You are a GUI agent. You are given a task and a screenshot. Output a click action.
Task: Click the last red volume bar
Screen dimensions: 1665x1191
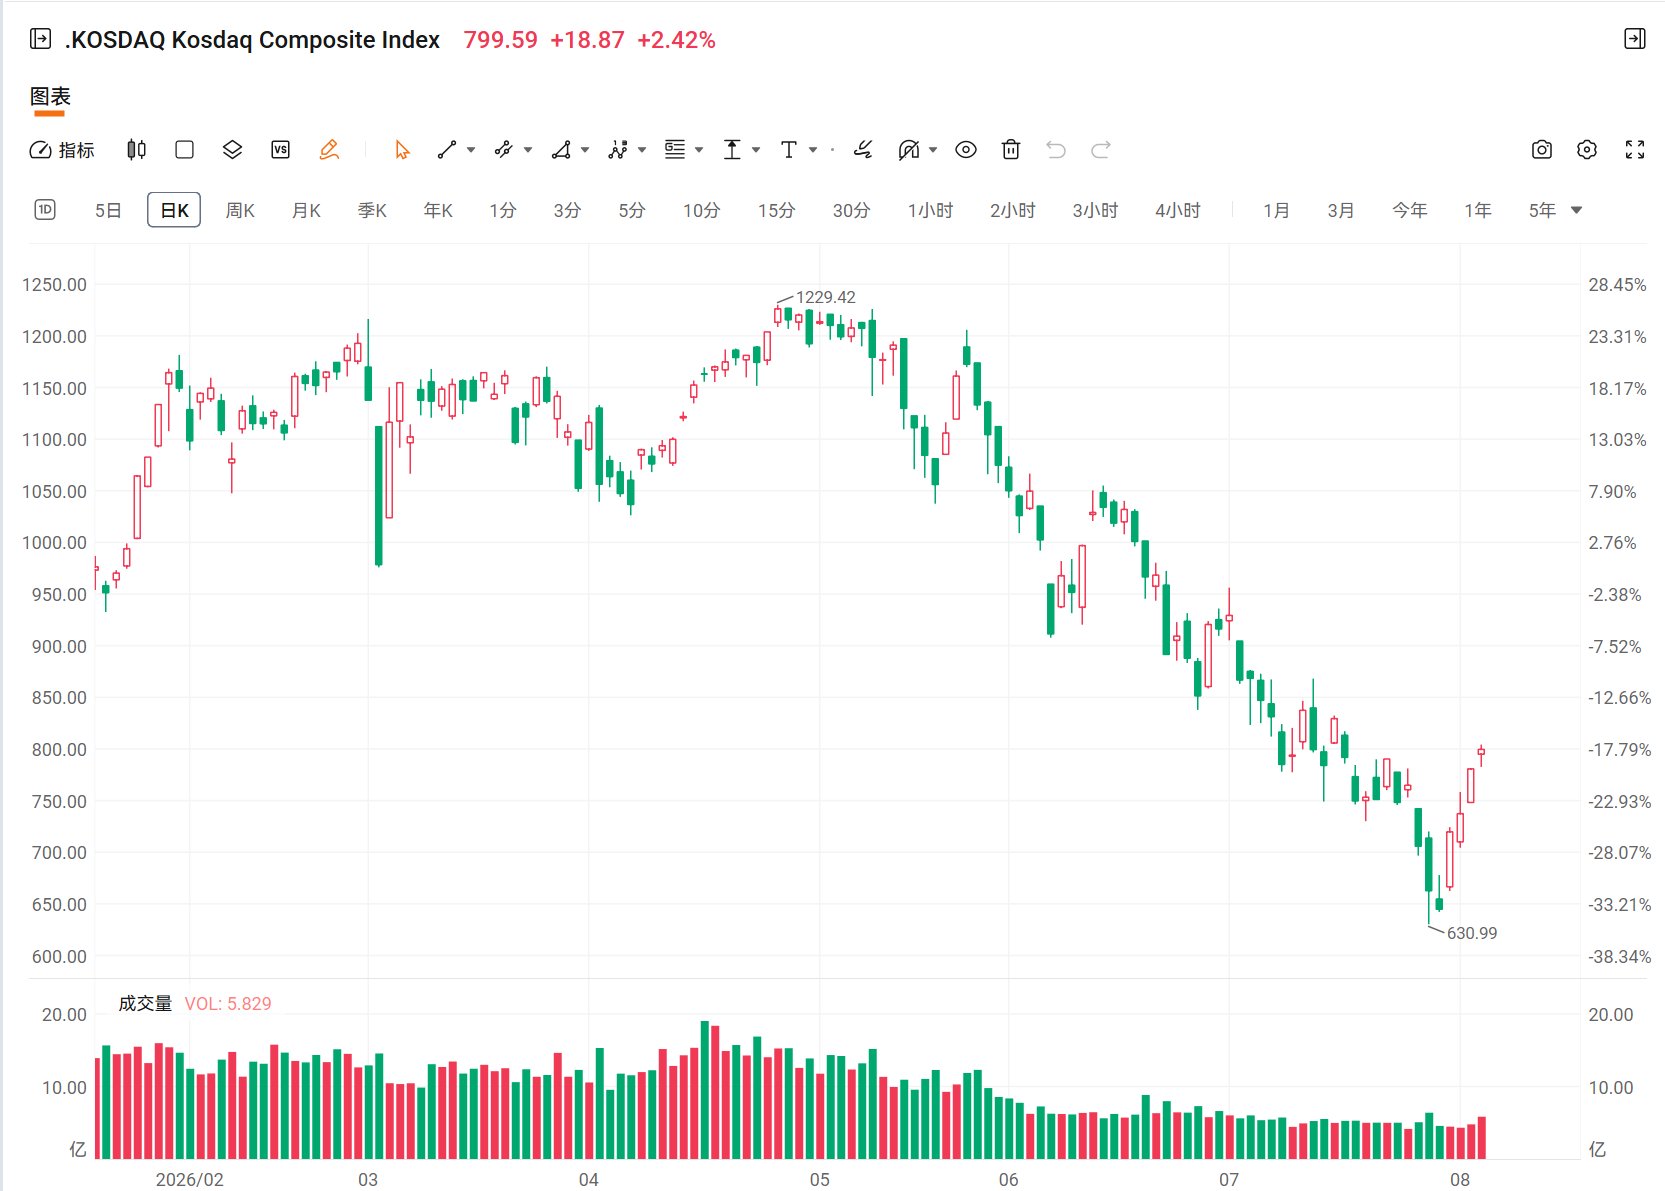point(1482,1138)
